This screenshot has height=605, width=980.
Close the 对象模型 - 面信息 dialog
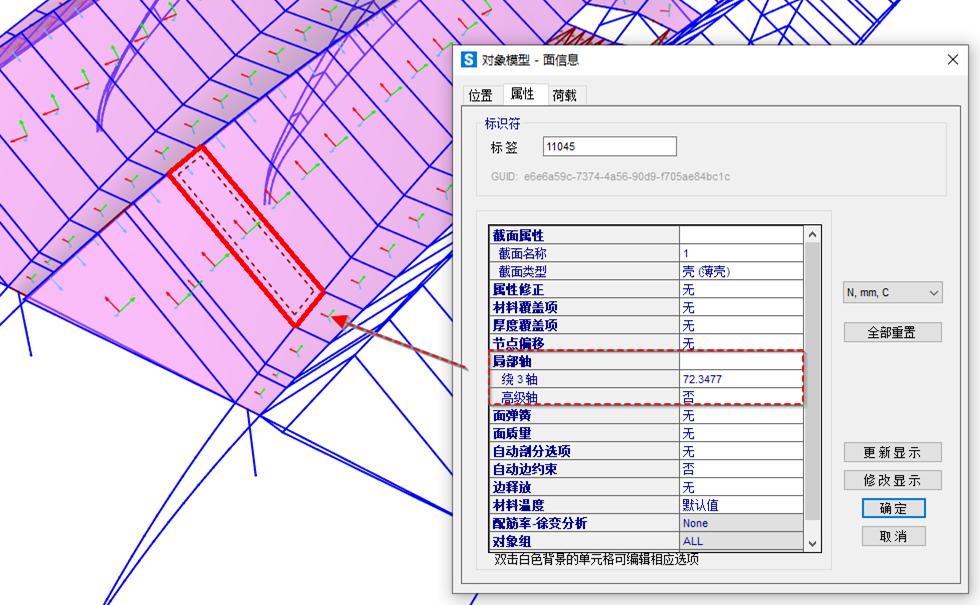click(952, 60)
